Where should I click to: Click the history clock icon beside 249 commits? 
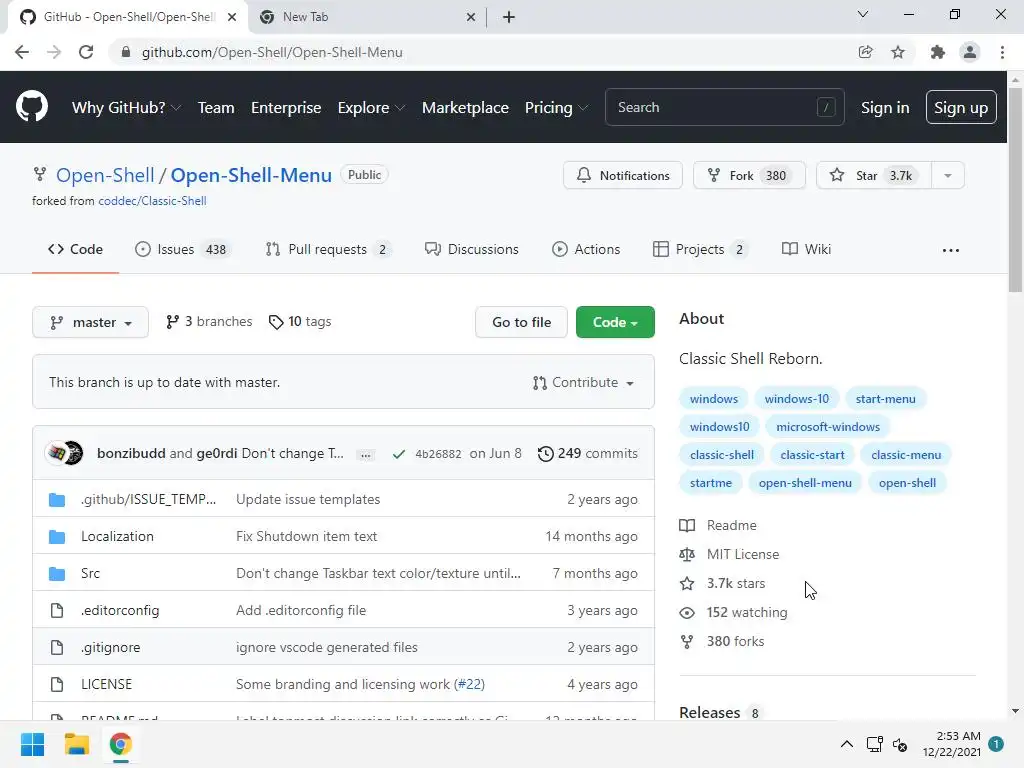[x=545, y=453]
